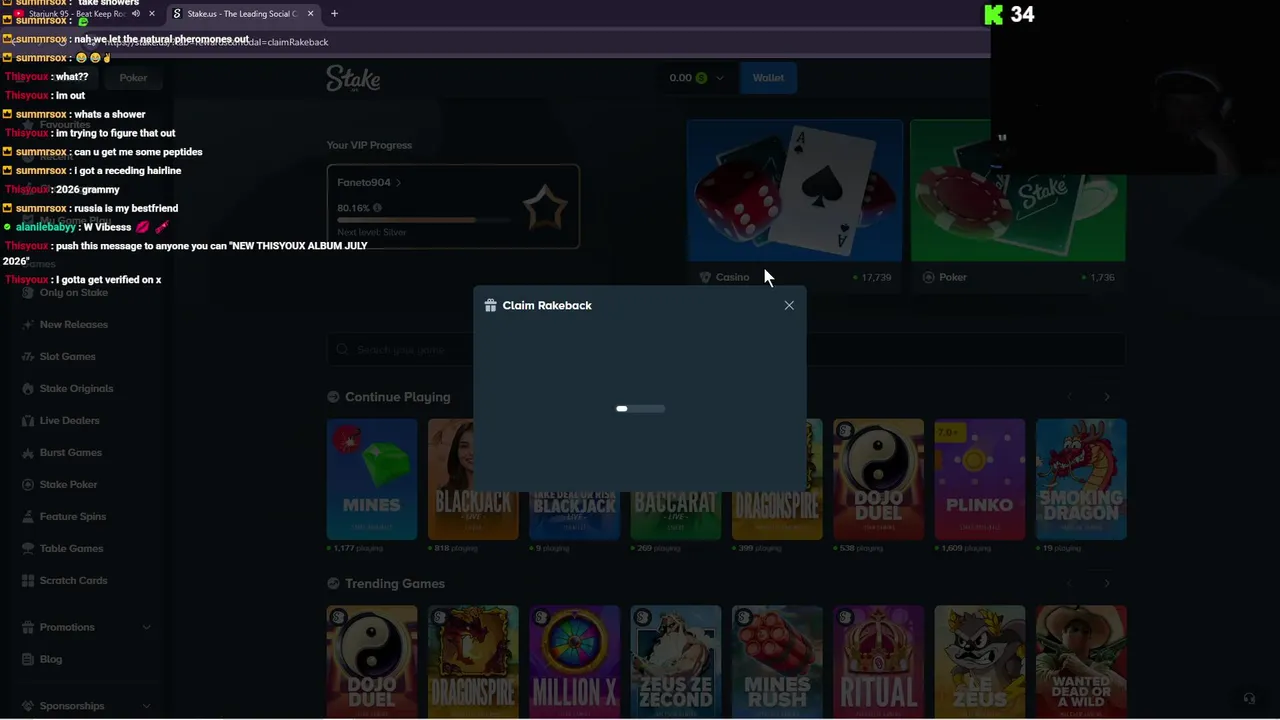Click the browser address bar URL
The height and width of the screenshot is (720, 1280).
point(215,42)
